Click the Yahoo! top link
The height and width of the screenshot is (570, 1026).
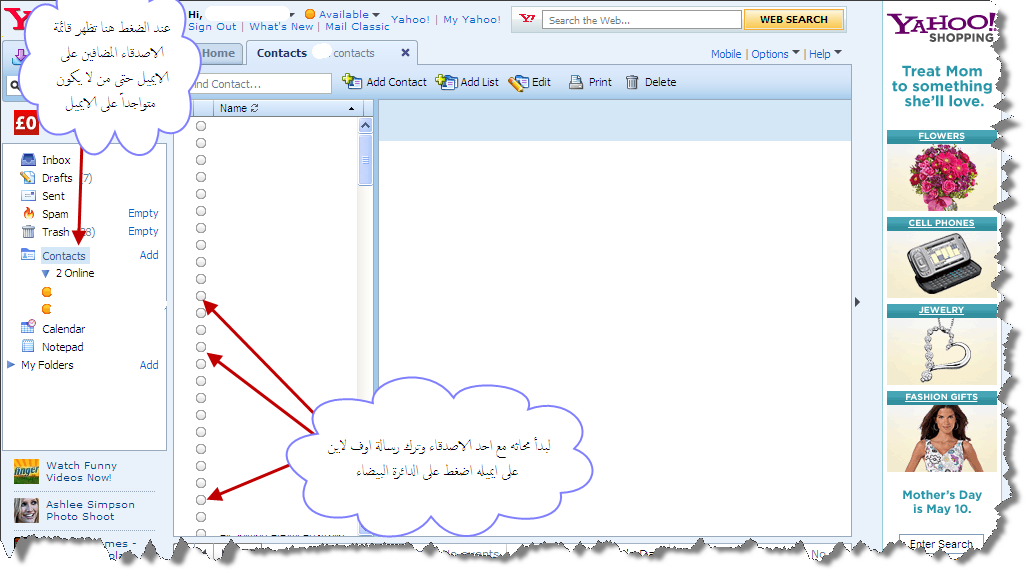[410, 19]
